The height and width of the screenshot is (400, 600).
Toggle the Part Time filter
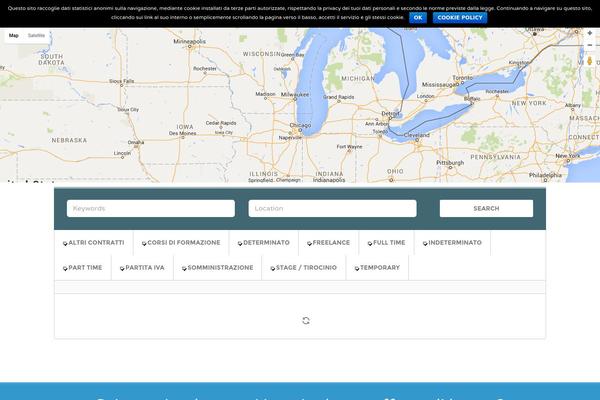tap(82, 268)
